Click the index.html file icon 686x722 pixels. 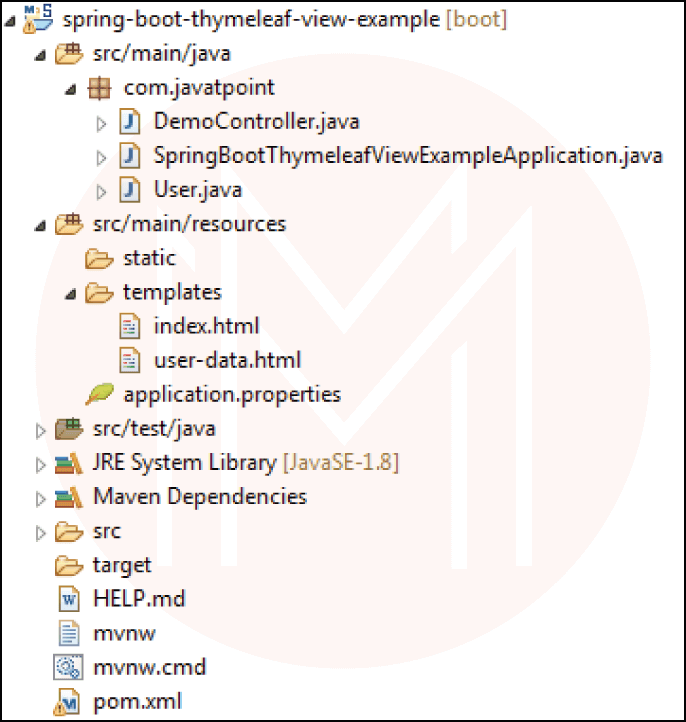130,326
